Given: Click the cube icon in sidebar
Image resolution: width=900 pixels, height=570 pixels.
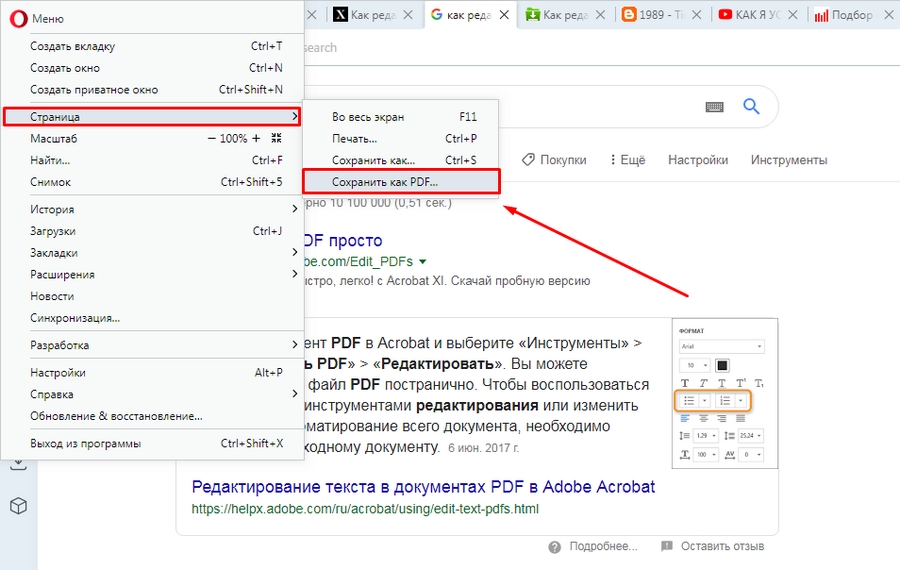Looking at the screenshot, I should 18,506.
